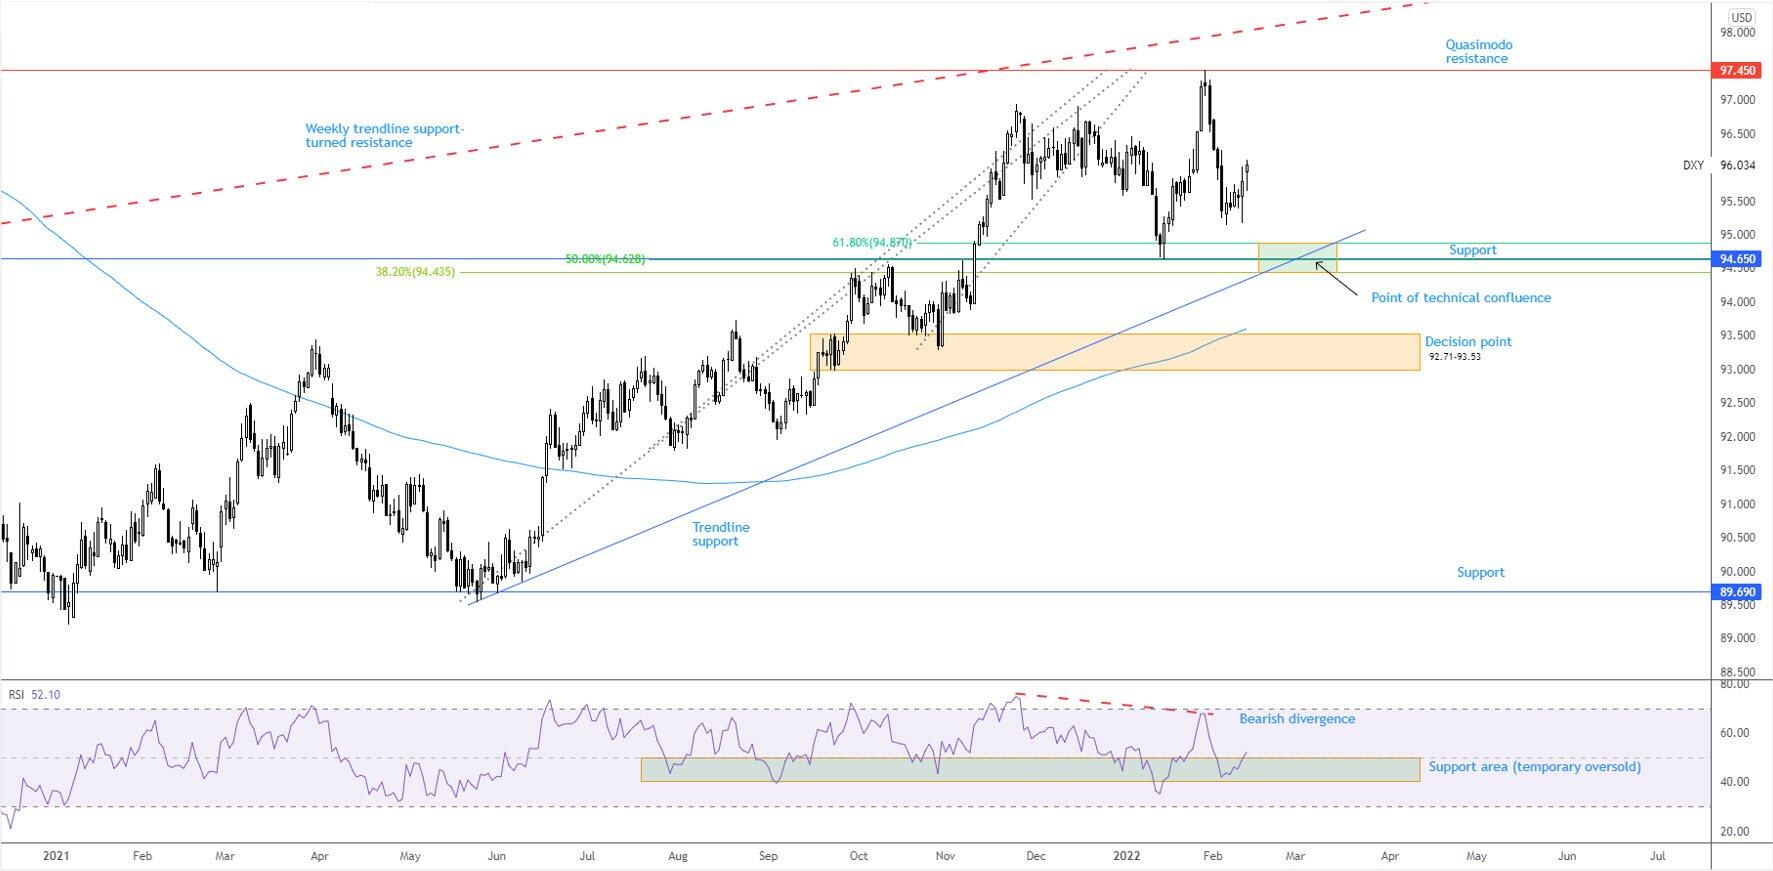Select the Decision point text label
The width and height of the screenshot is (1773, 871).
(x=1467, y=342)
